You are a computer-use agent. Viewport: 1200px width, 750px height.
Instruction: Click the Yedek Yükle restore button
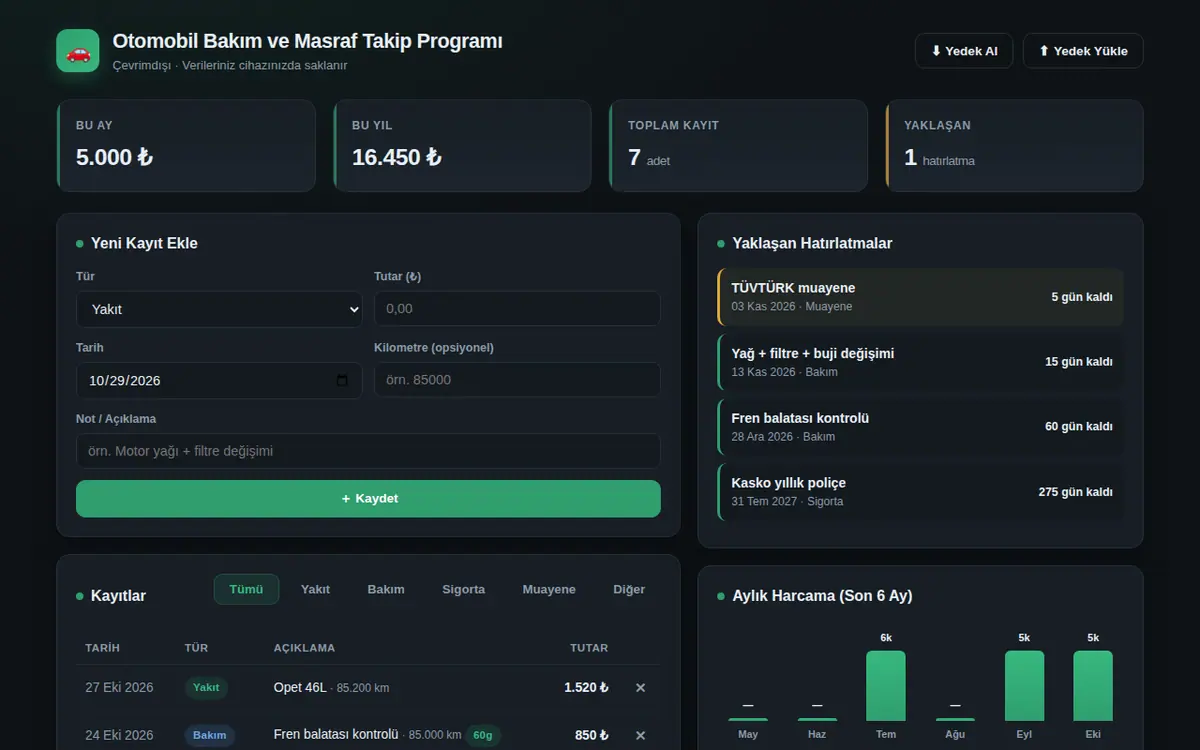click(1083, 51)
